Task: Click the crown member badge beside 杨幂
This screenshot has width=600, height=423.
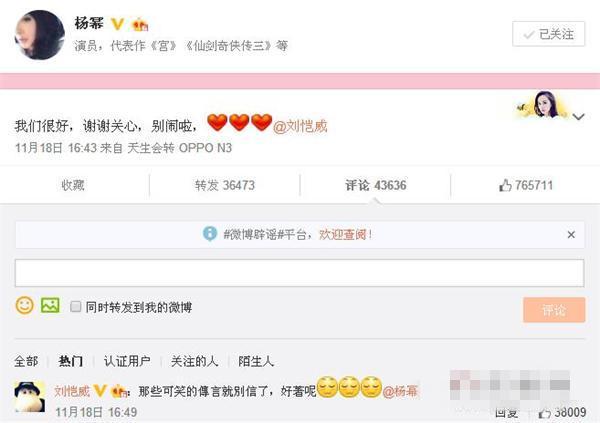Action: tap(140, 24)
